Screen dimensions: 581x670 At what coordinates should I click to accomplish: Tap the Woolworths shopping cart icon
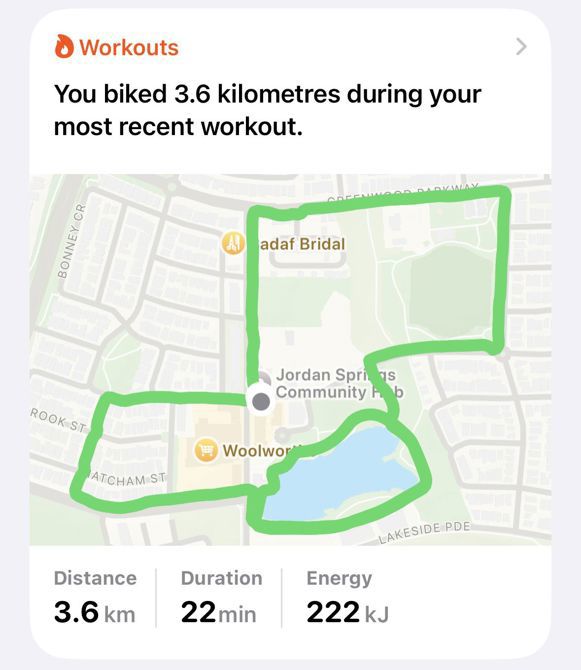pos(206,450)
